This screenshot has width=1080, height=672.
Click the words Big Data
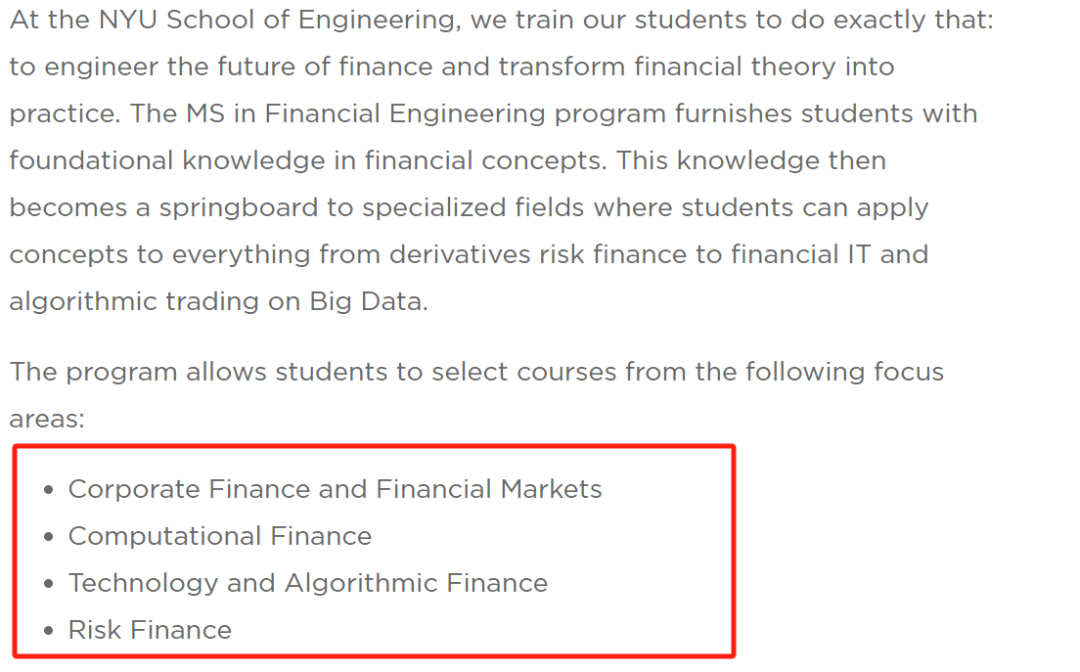(x=368, y=302)
